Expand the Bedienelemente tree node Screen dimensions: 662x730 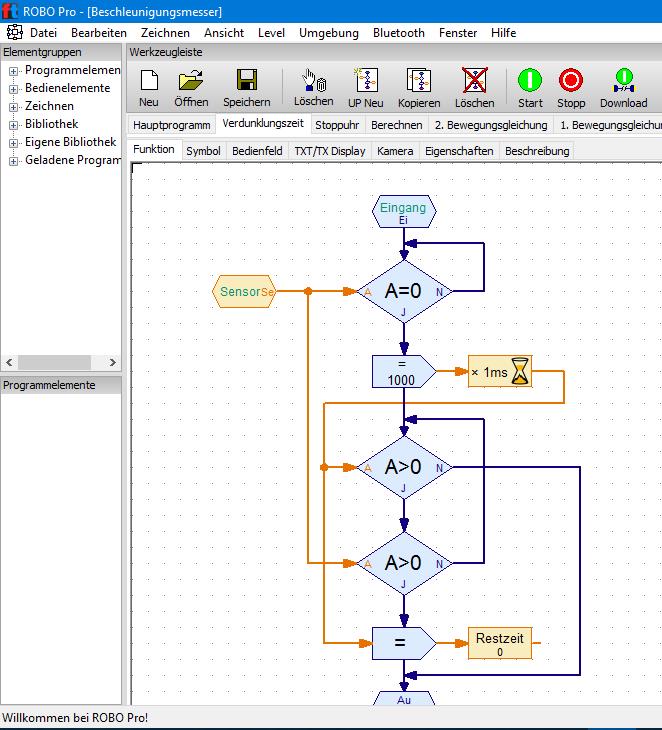click(x=14, y=88)
